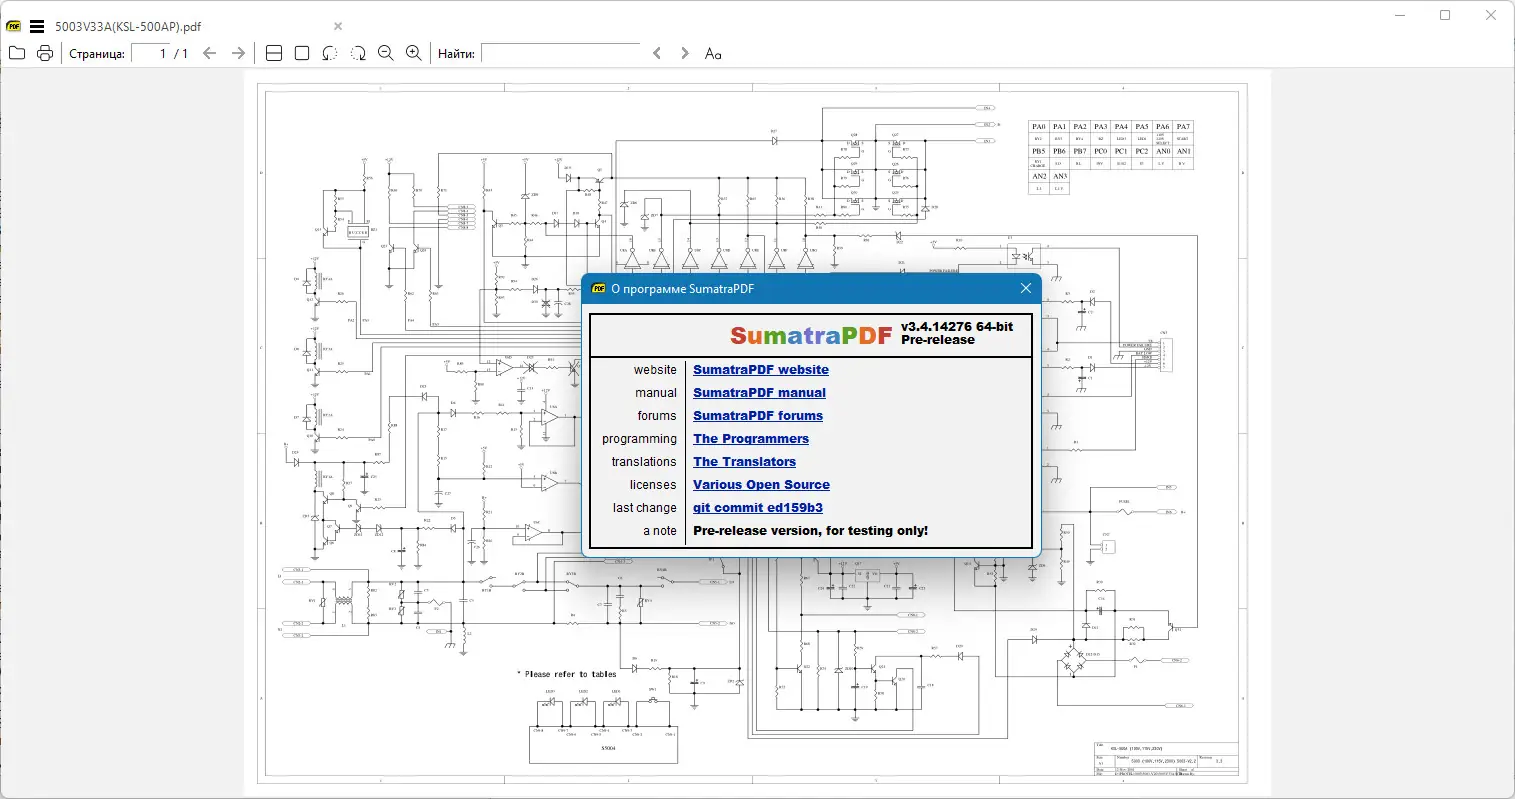The image size is (1515, 799).
Task: Rotate the page counterclockwise
Action: click(330, 53)
